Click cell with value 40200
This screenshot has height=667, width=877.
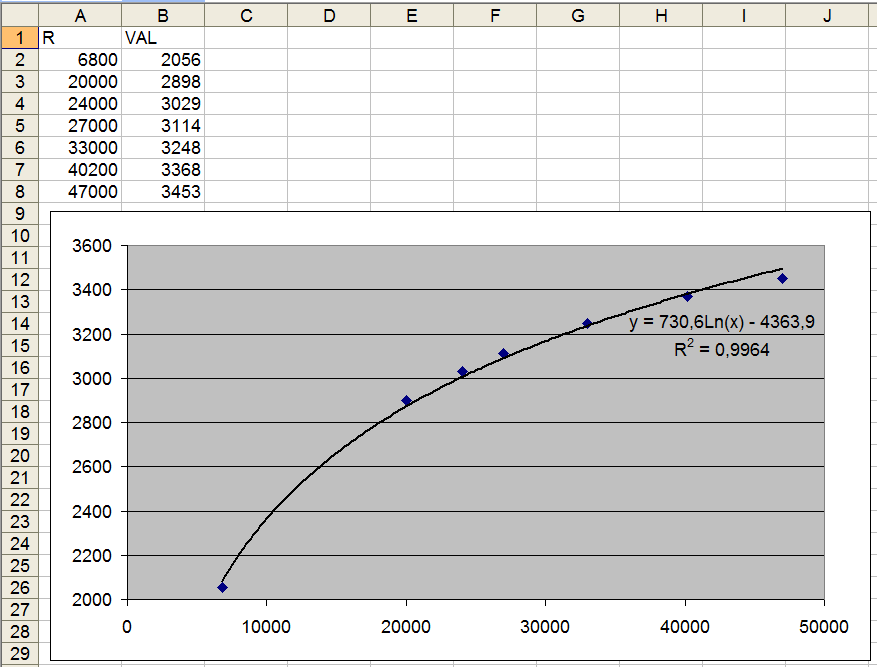pos(80,169)
